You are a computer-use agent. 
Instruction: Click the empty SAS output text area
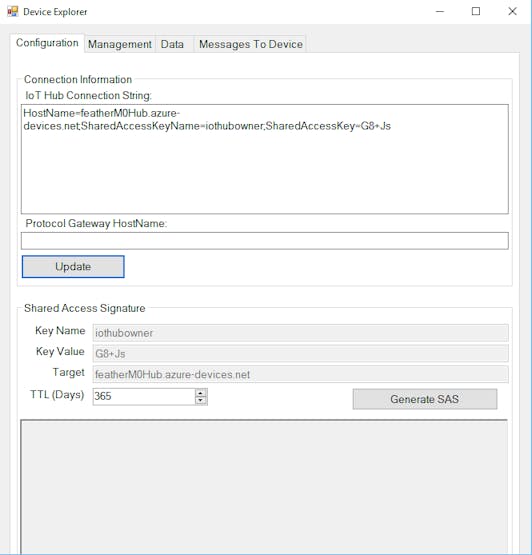click(264, 487)
